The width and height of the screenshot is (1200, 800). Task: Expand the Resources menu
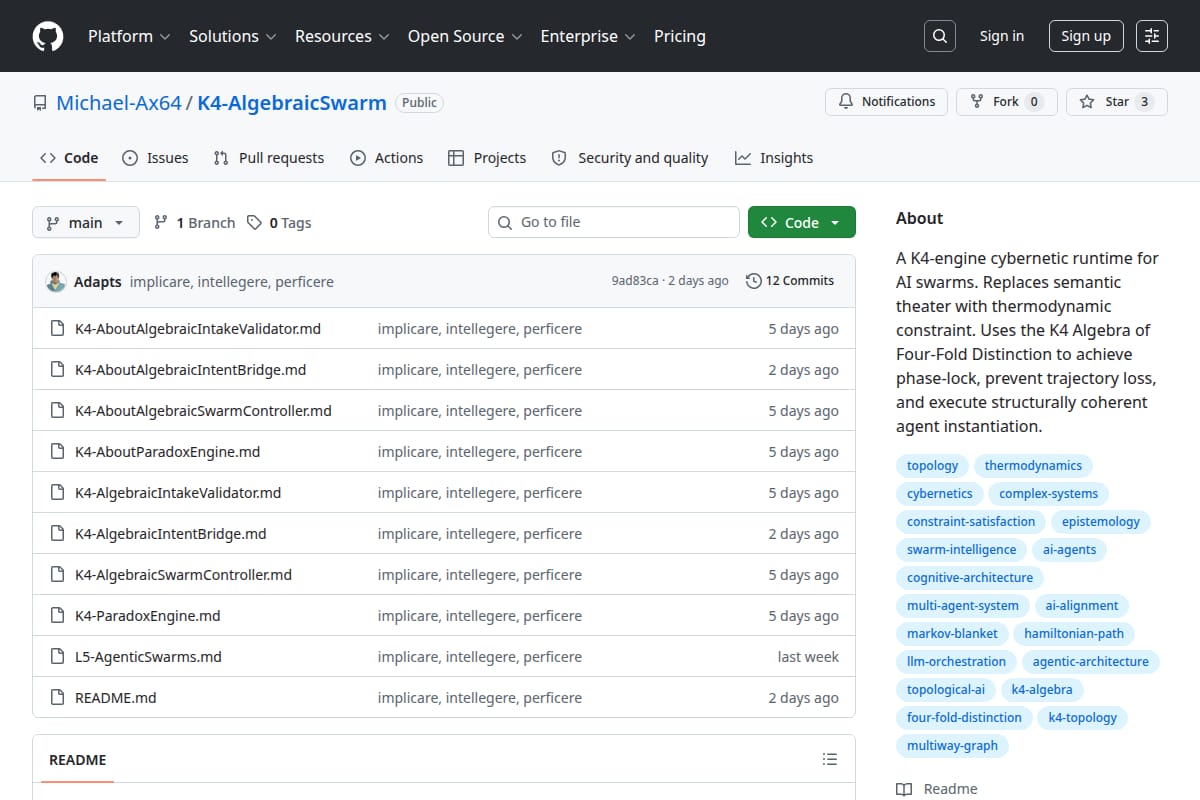tap(341, 36)
